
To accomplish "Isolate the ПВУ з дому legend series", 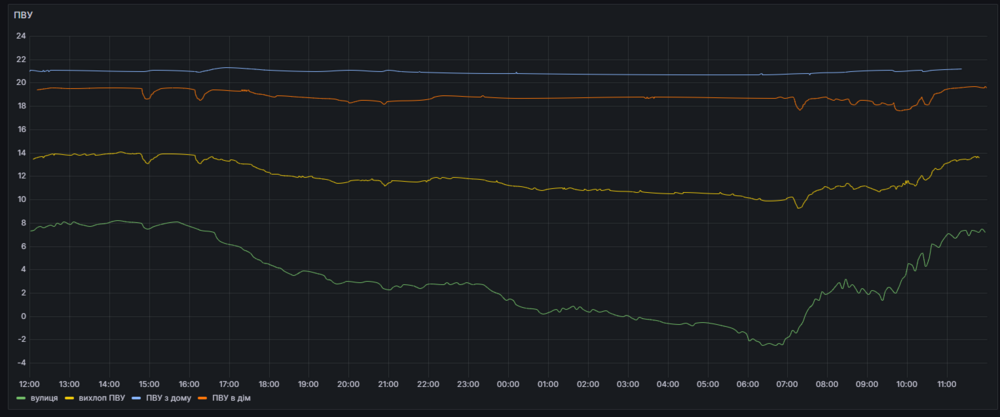I will coord(168,399).
